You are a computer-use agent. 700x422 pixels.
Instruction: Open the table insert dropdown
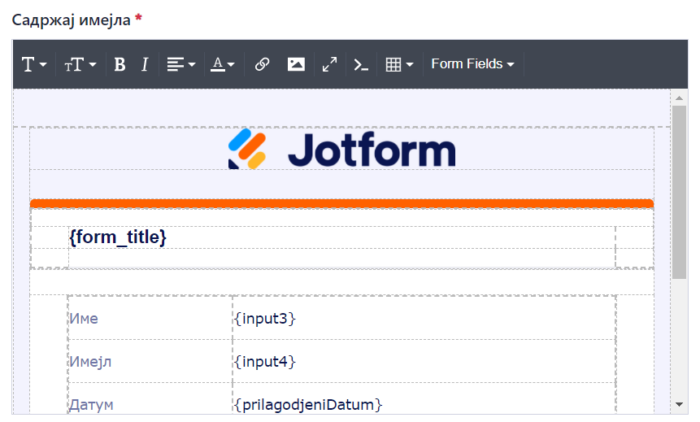point(399,65)
